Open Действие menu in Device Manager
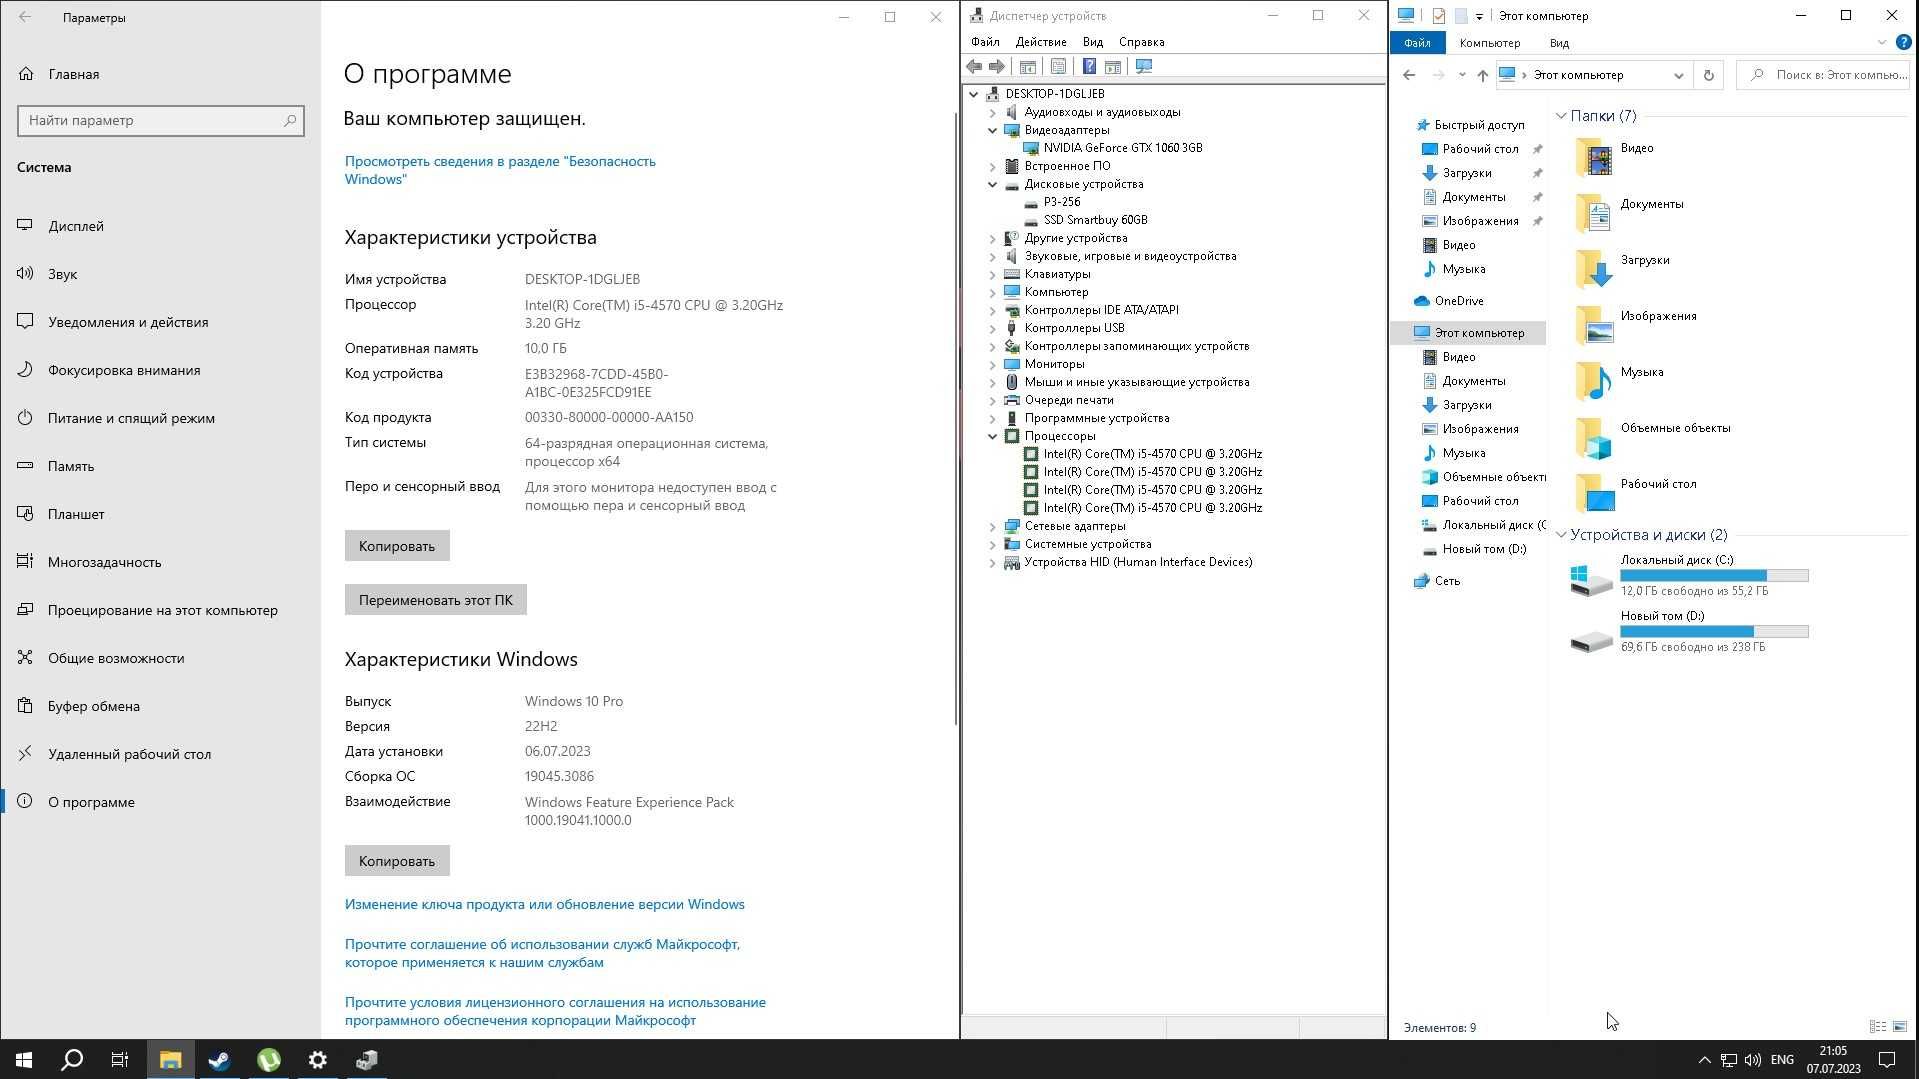1919x1079 pixels. (1041, 42)
